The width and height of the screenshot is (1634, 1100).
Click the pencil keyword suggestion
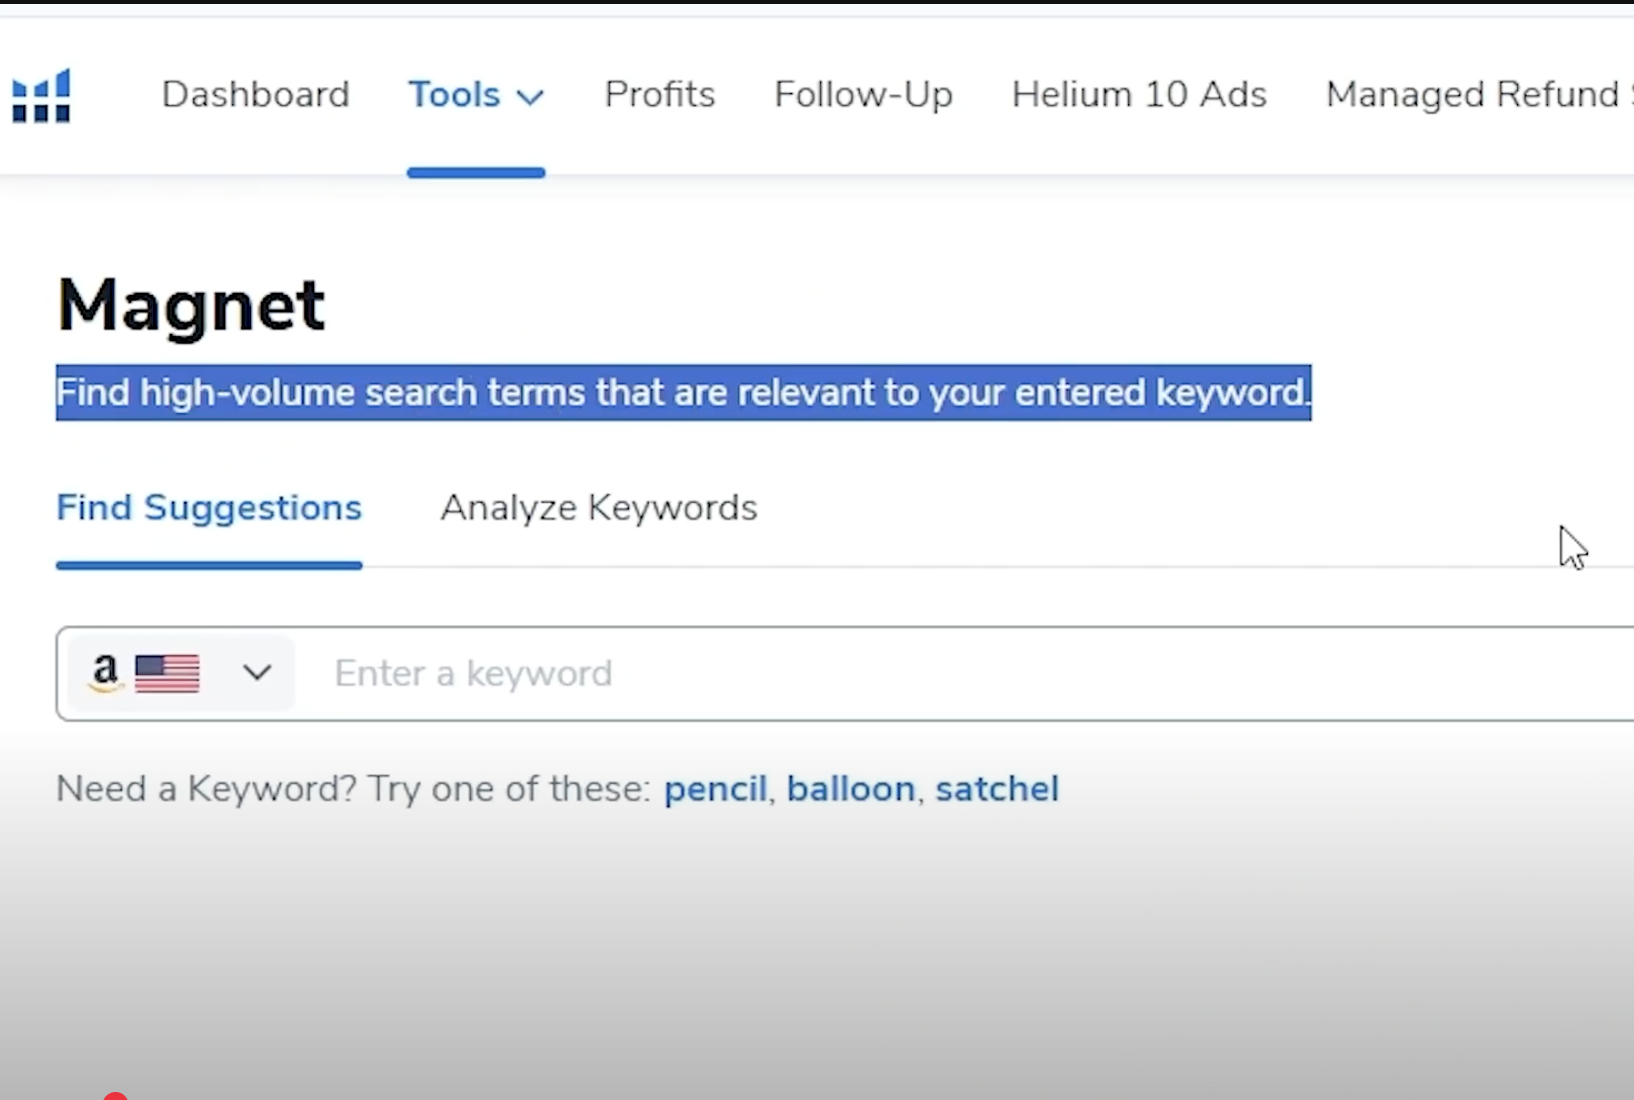coord(715,789)
